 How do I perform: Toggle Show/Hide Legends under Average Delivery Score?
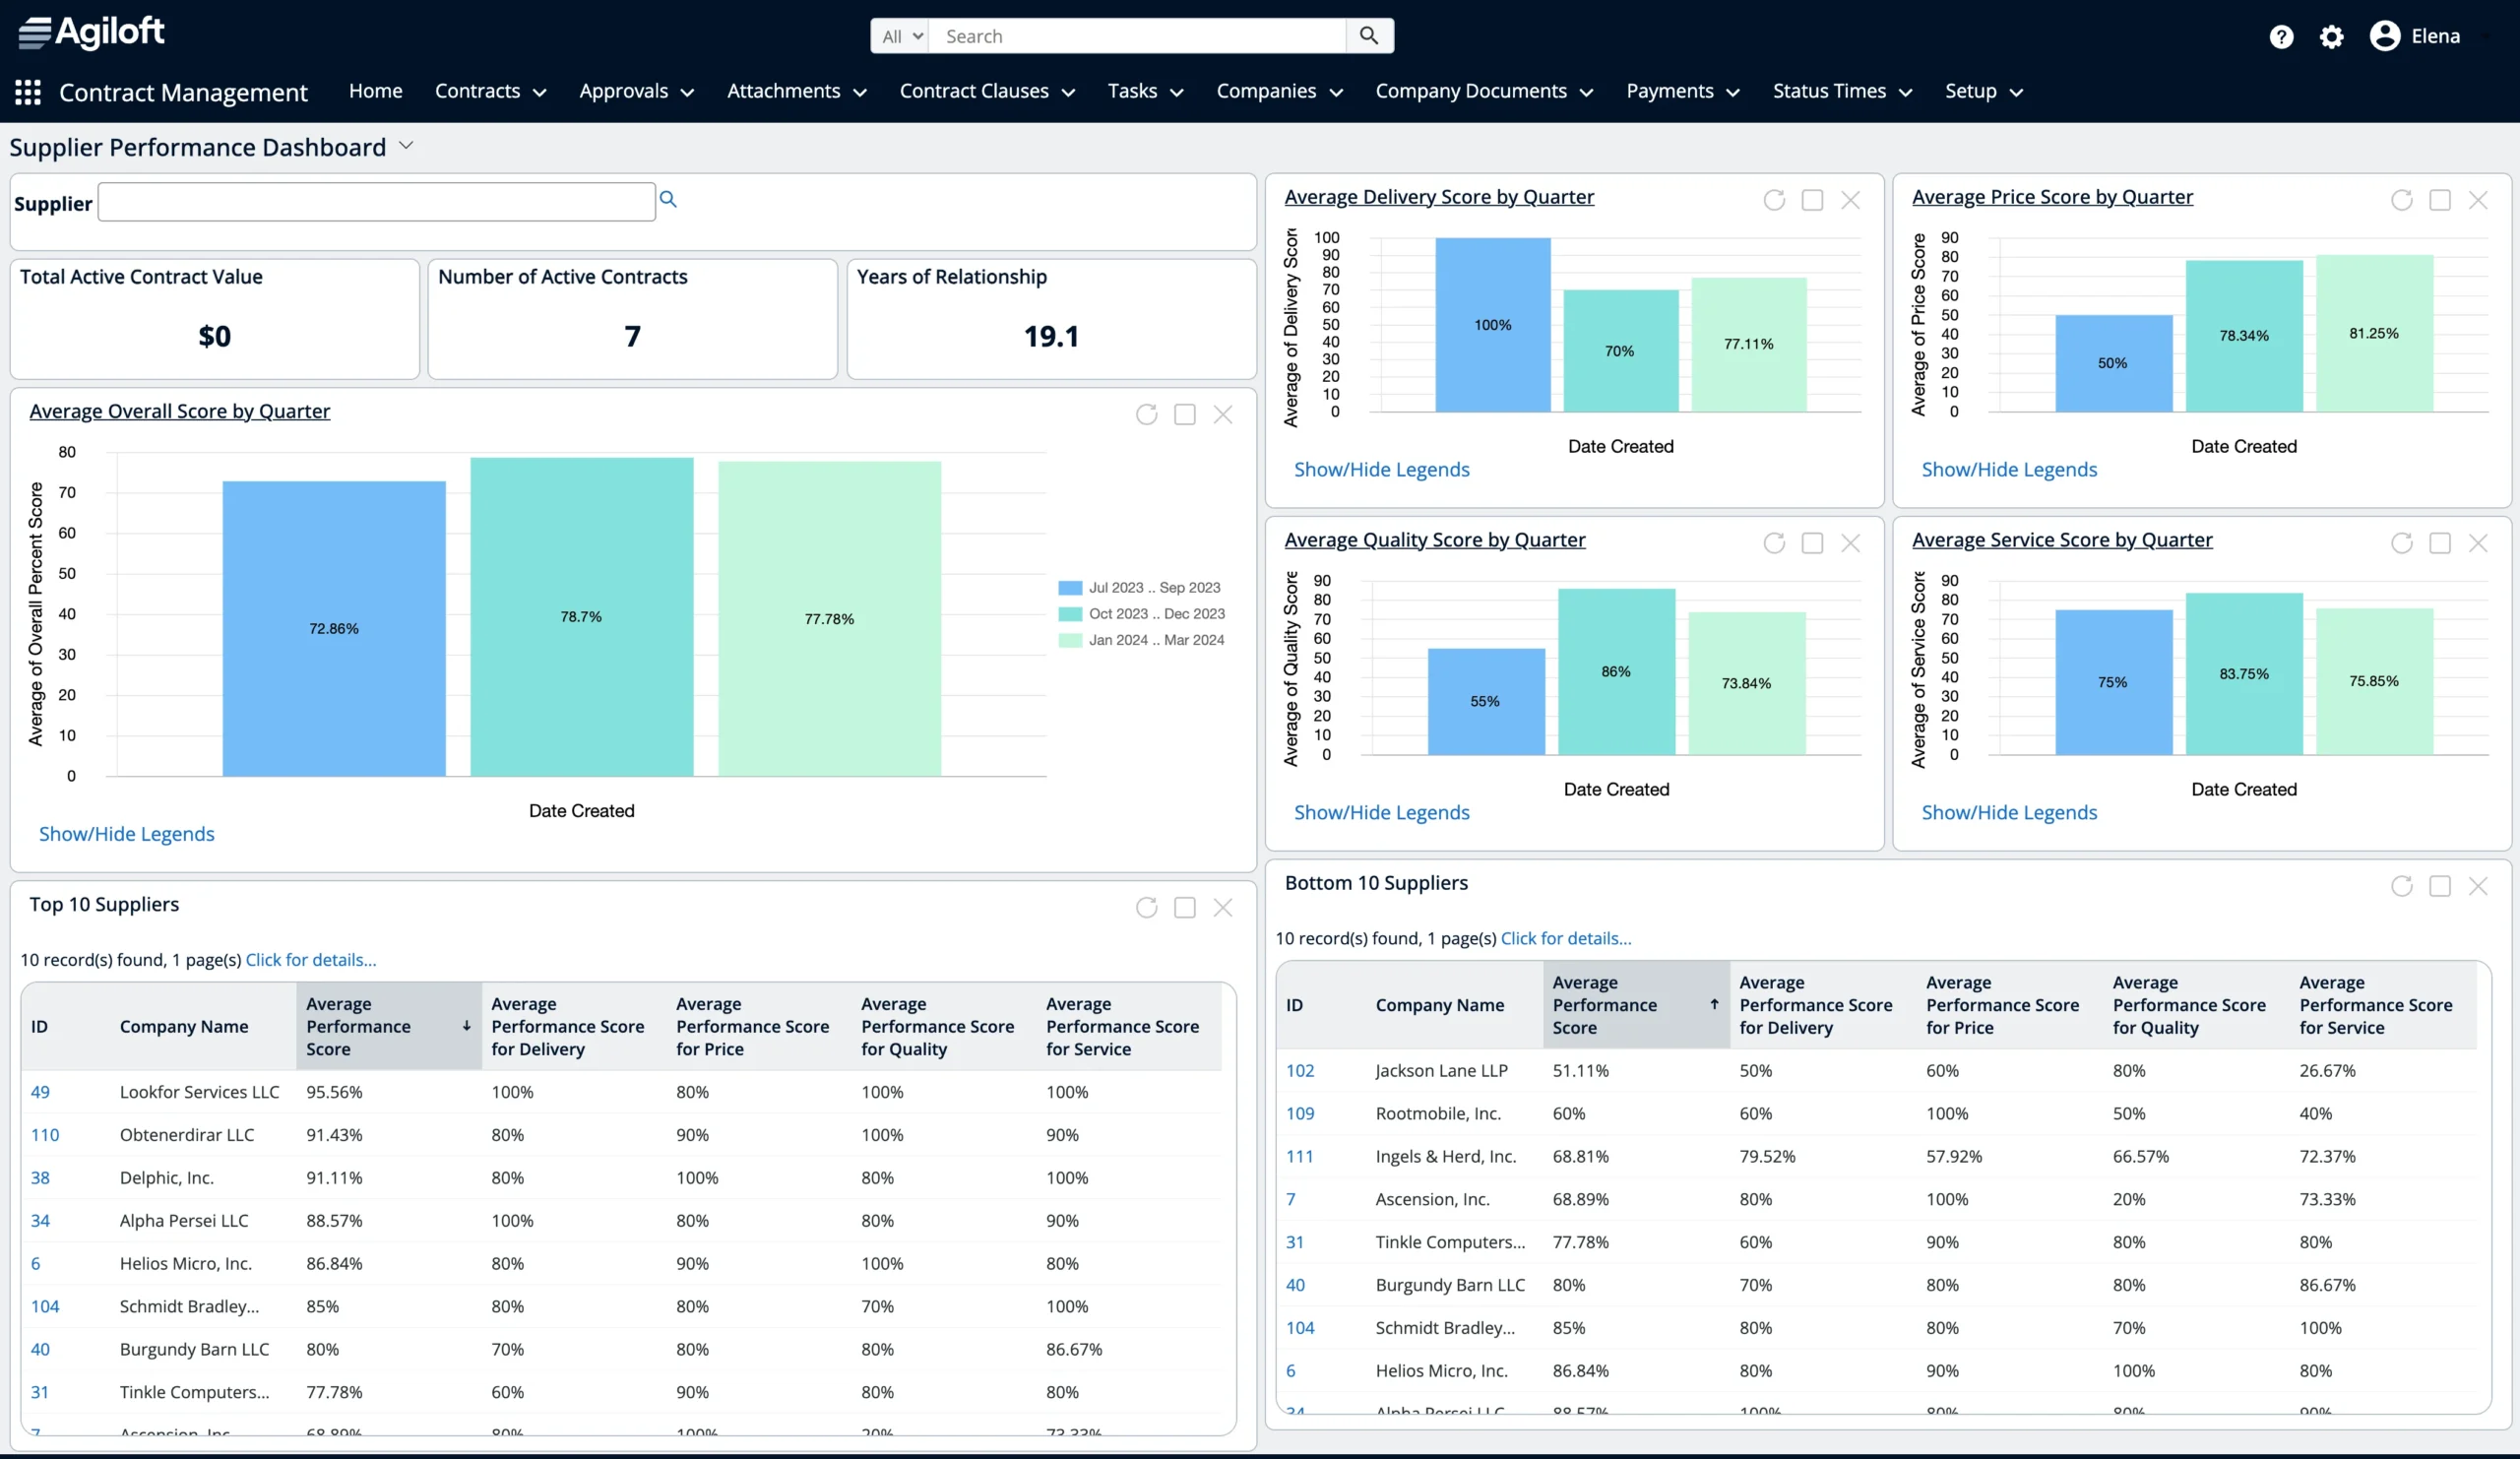(x=1381, y=469)
